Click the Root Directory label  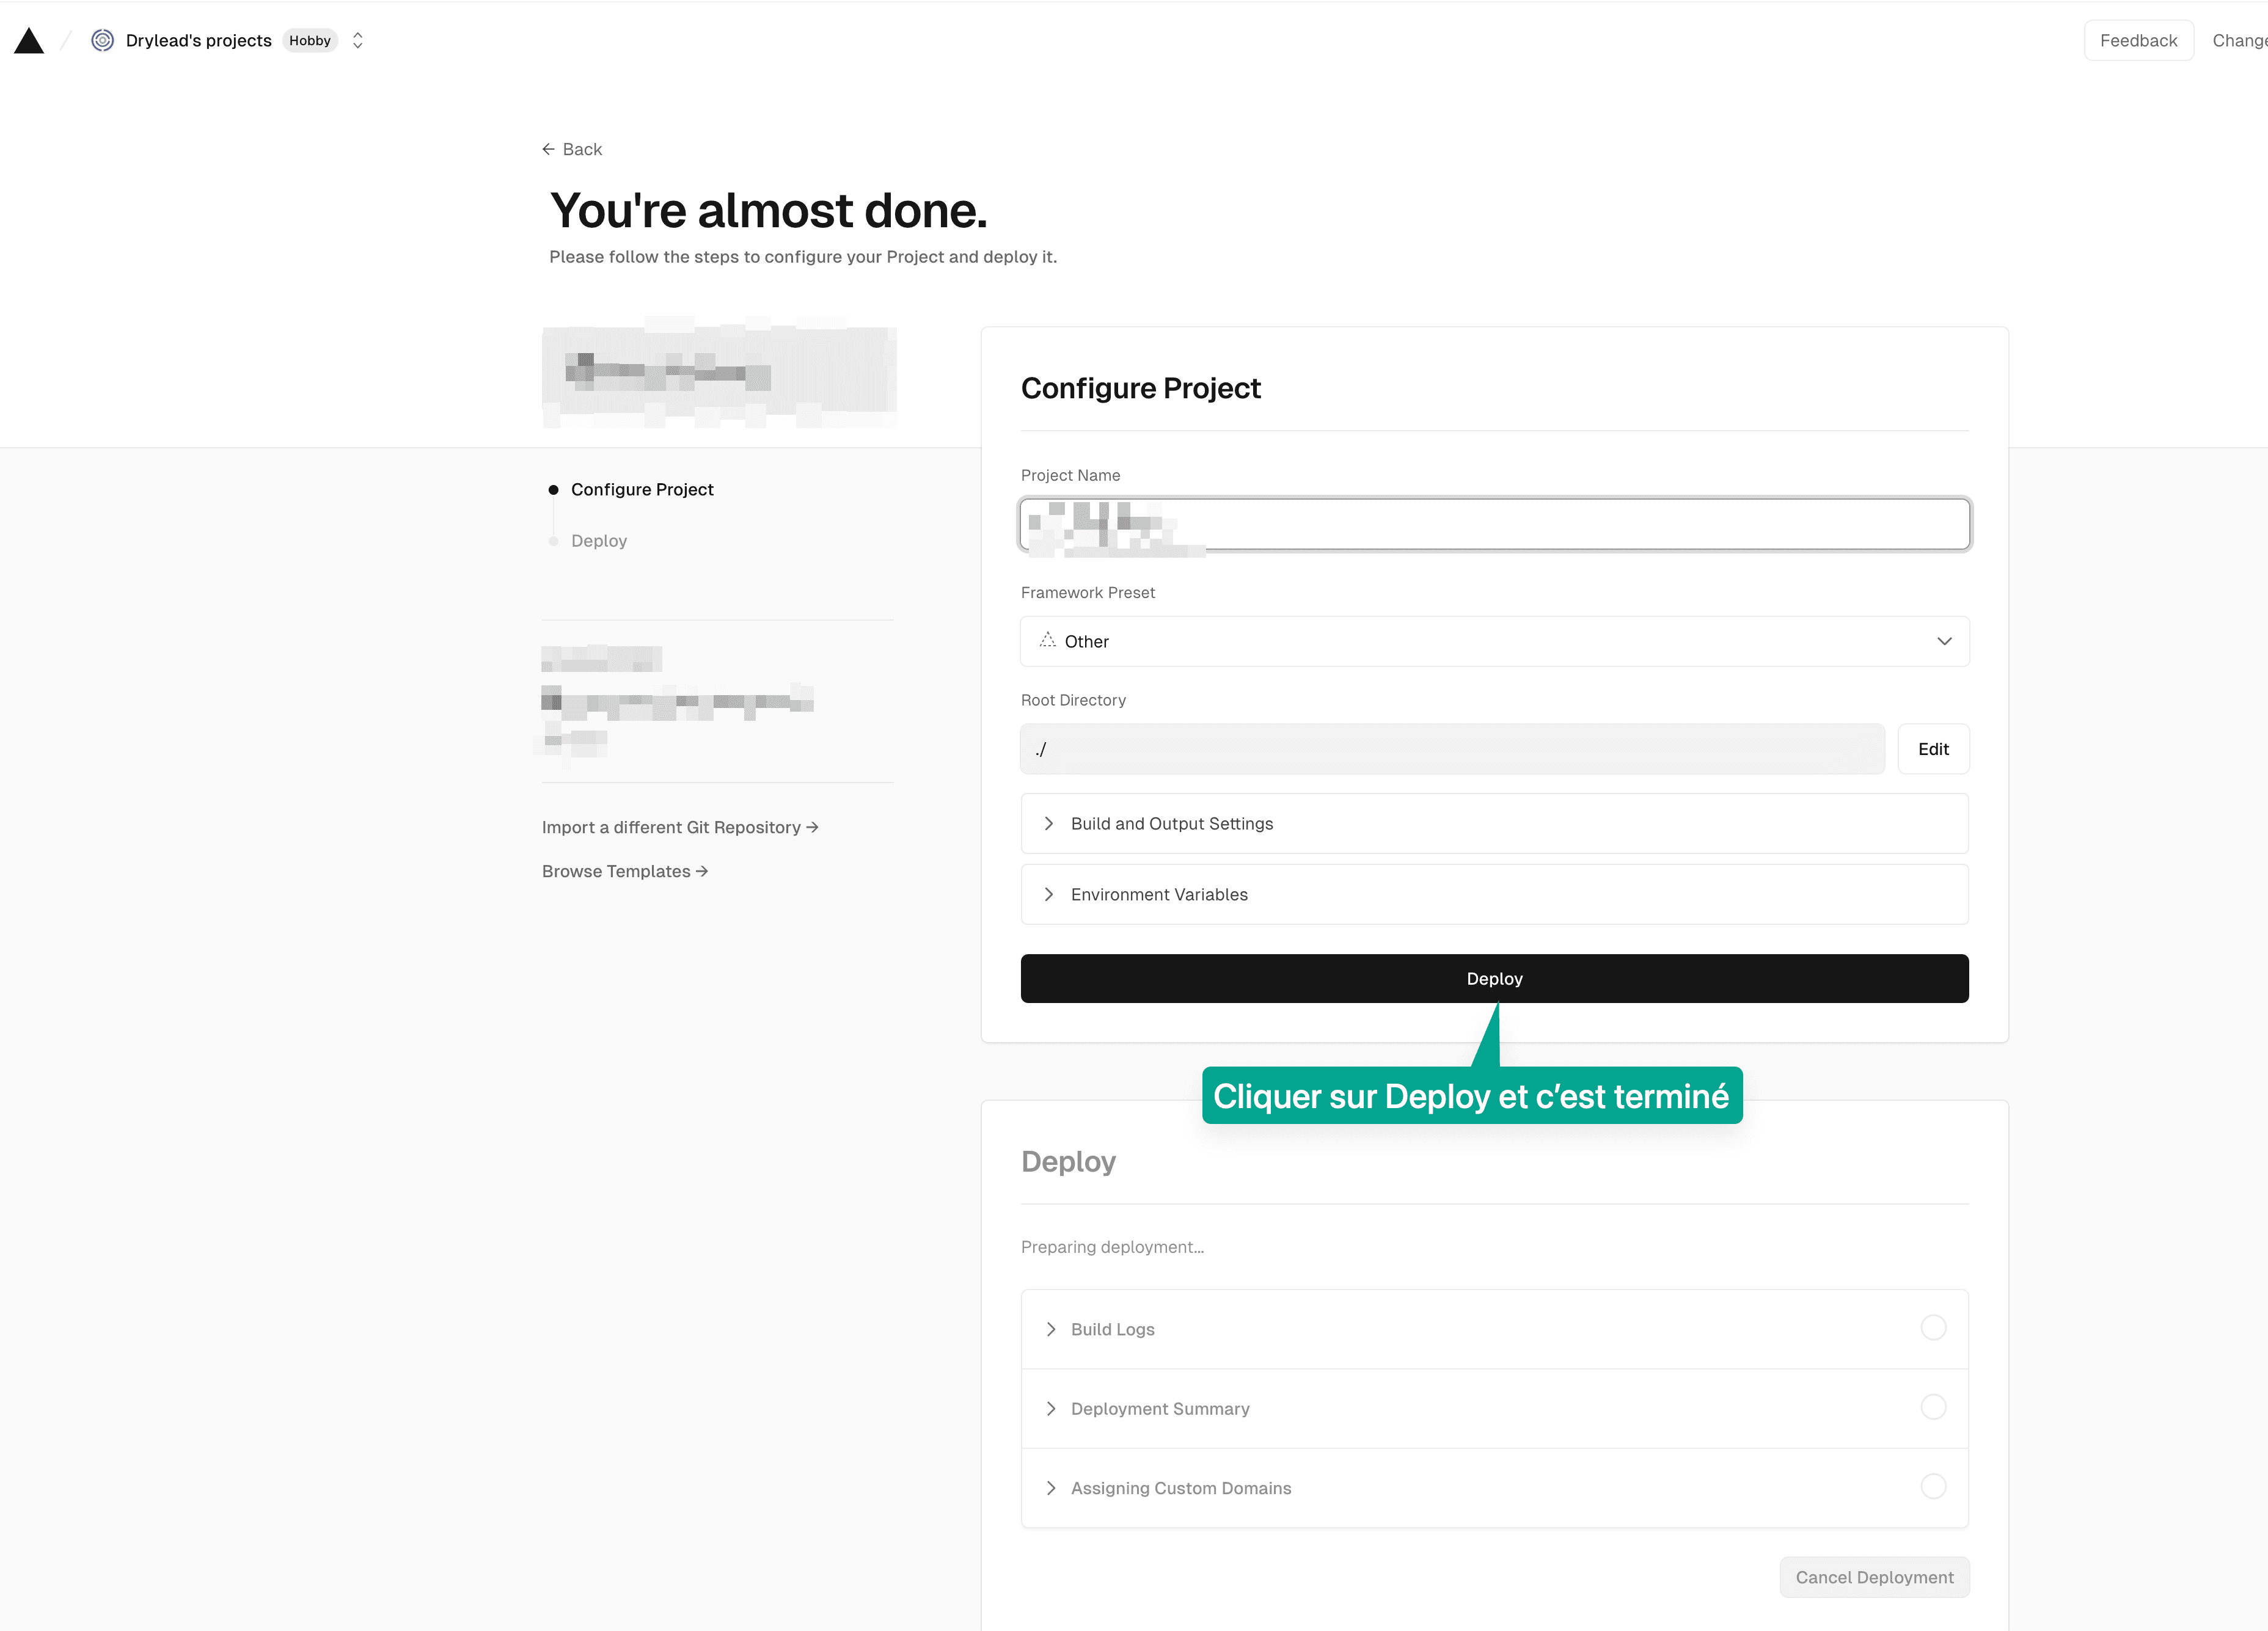point(1073,700)
